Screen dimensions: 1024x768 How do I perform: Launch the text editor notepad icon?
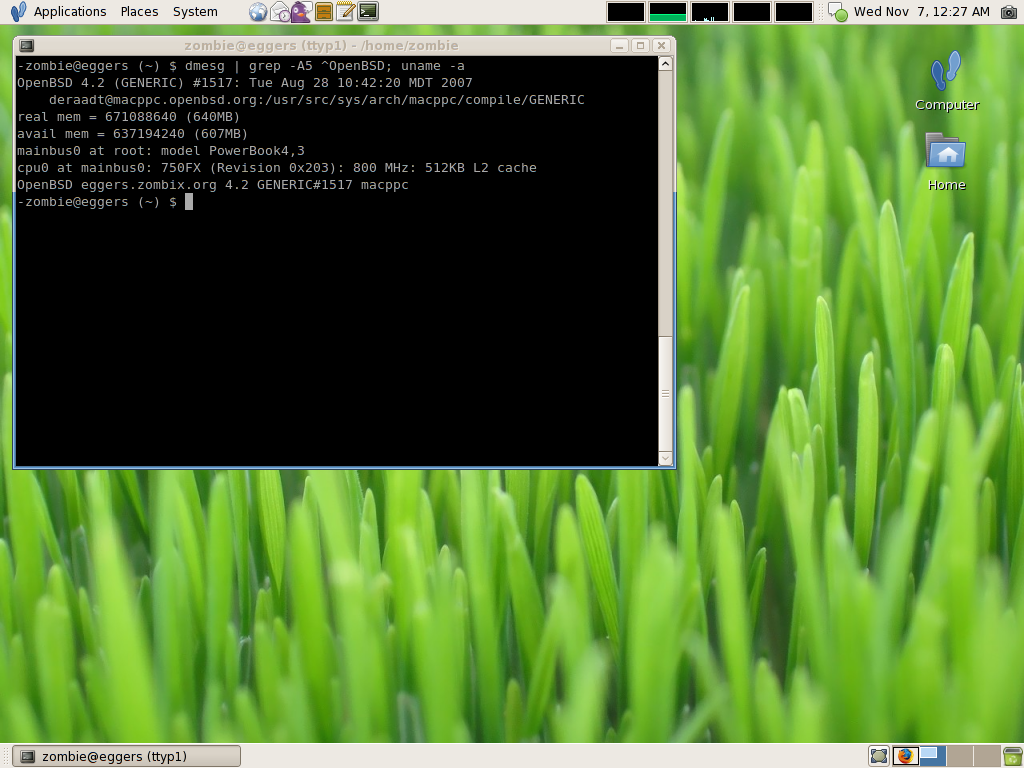point(345,12)
